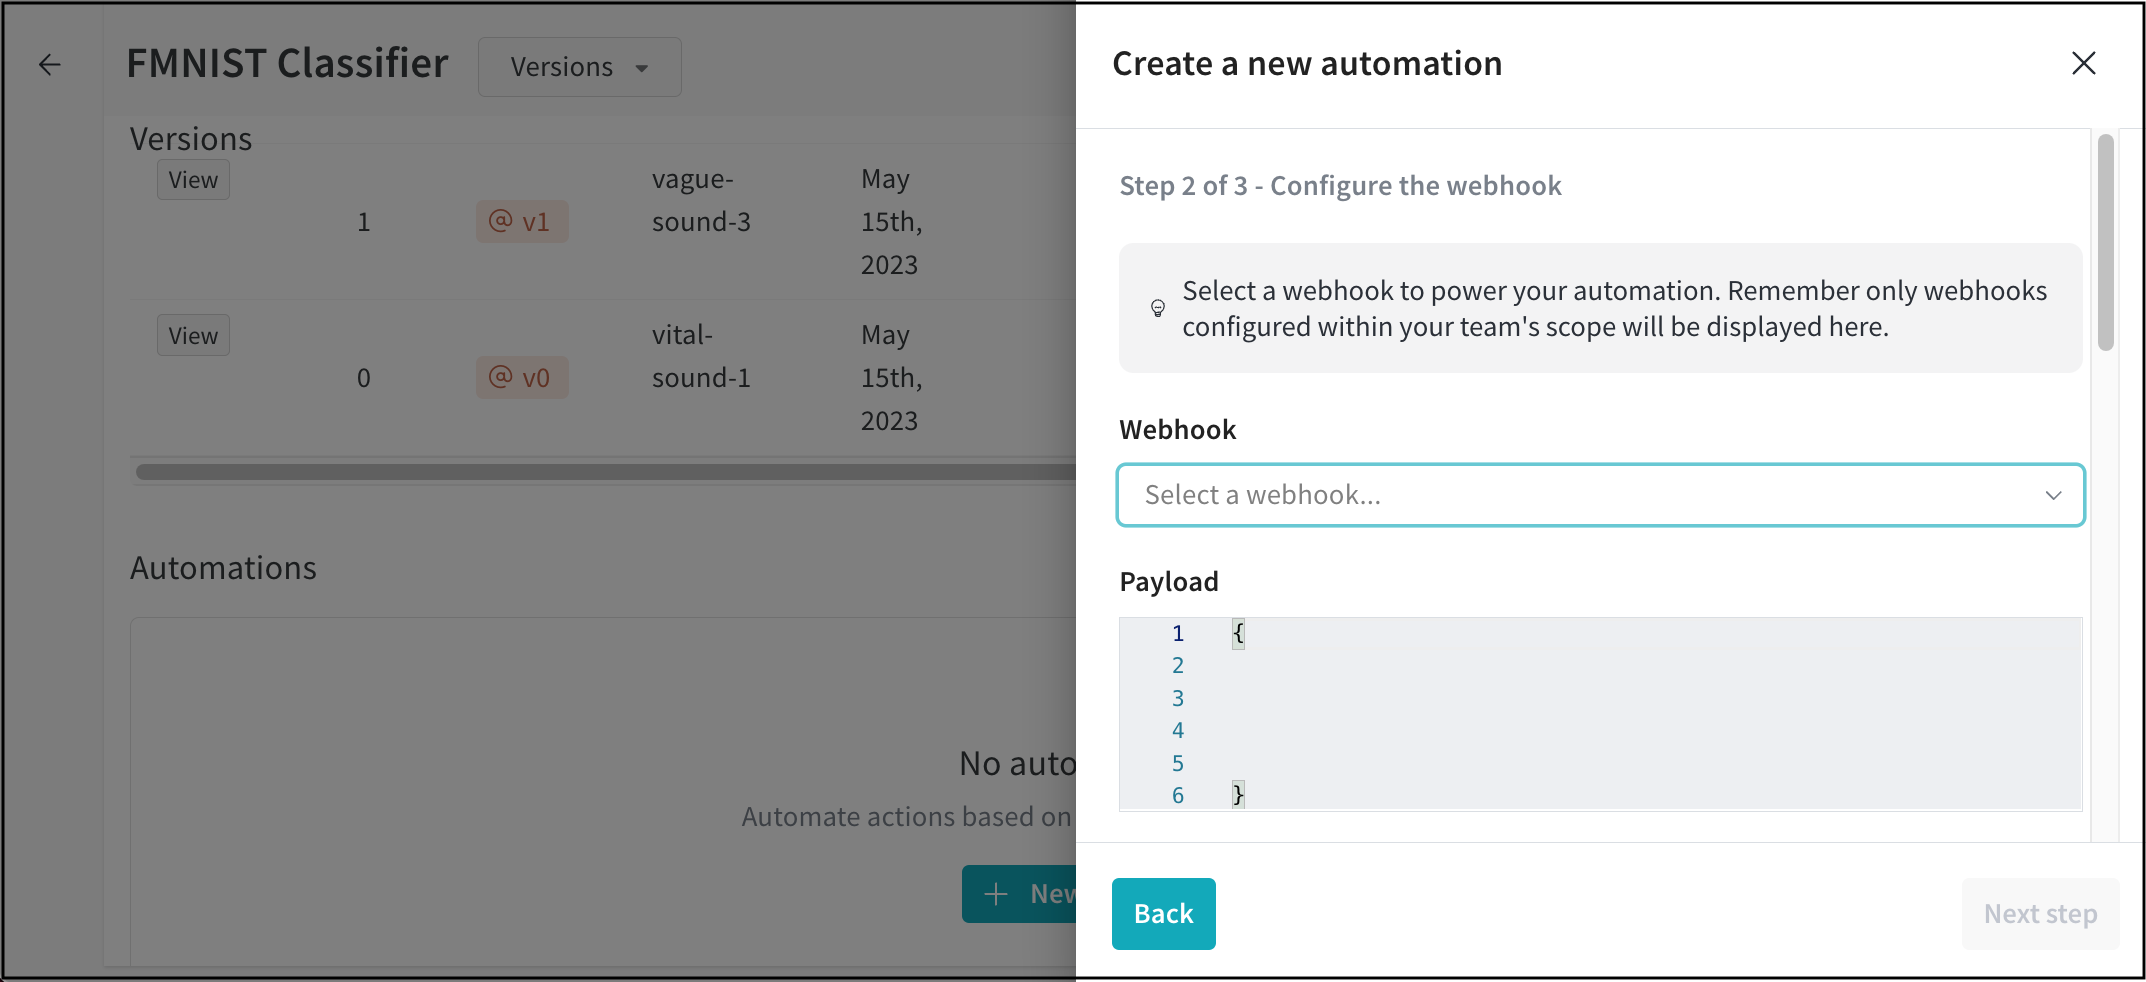Image resolution: width=2146 pixels, height=982 pixels.
Task: Click line 1 opening brace in payload
Action: click(1238, 633)
